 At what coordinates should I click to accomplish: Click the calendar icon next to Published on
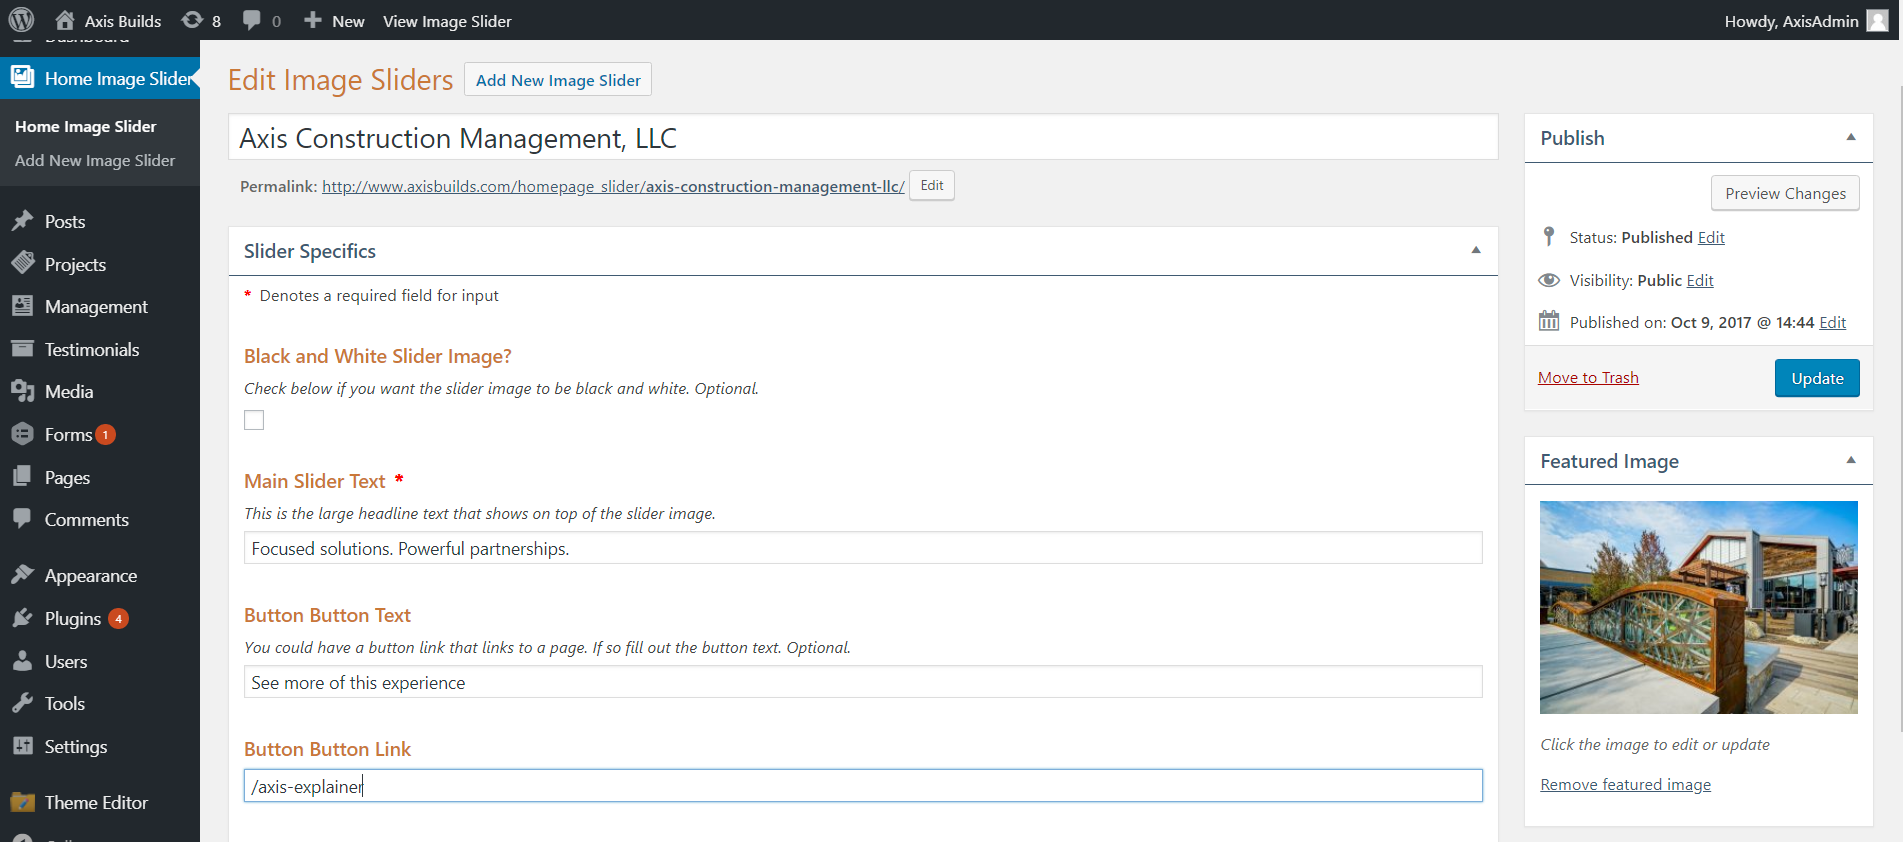coord(1549,321)
